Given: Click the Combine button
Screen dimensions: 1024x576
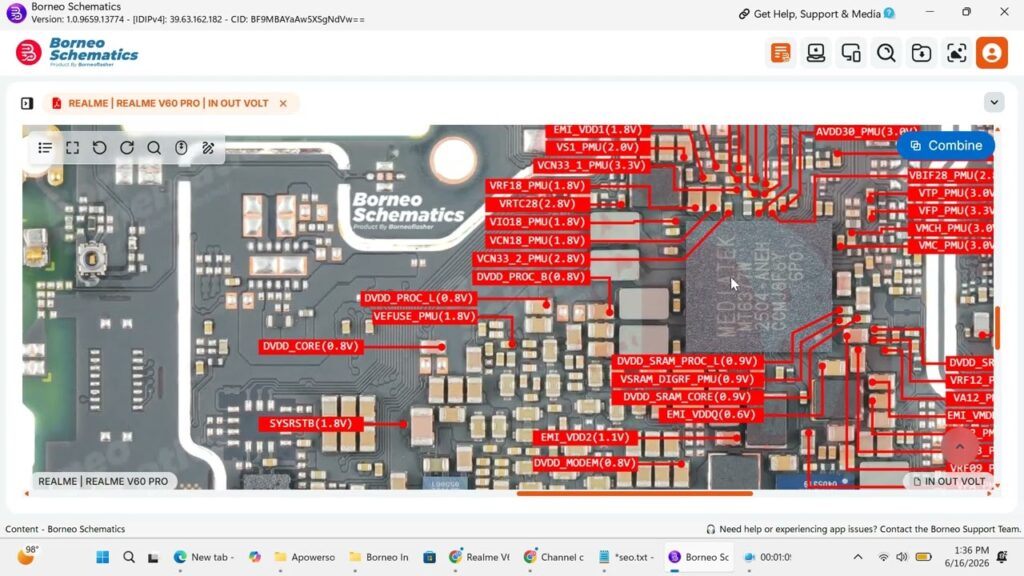Looking at the screenshot, I should [x=946, y=146].
